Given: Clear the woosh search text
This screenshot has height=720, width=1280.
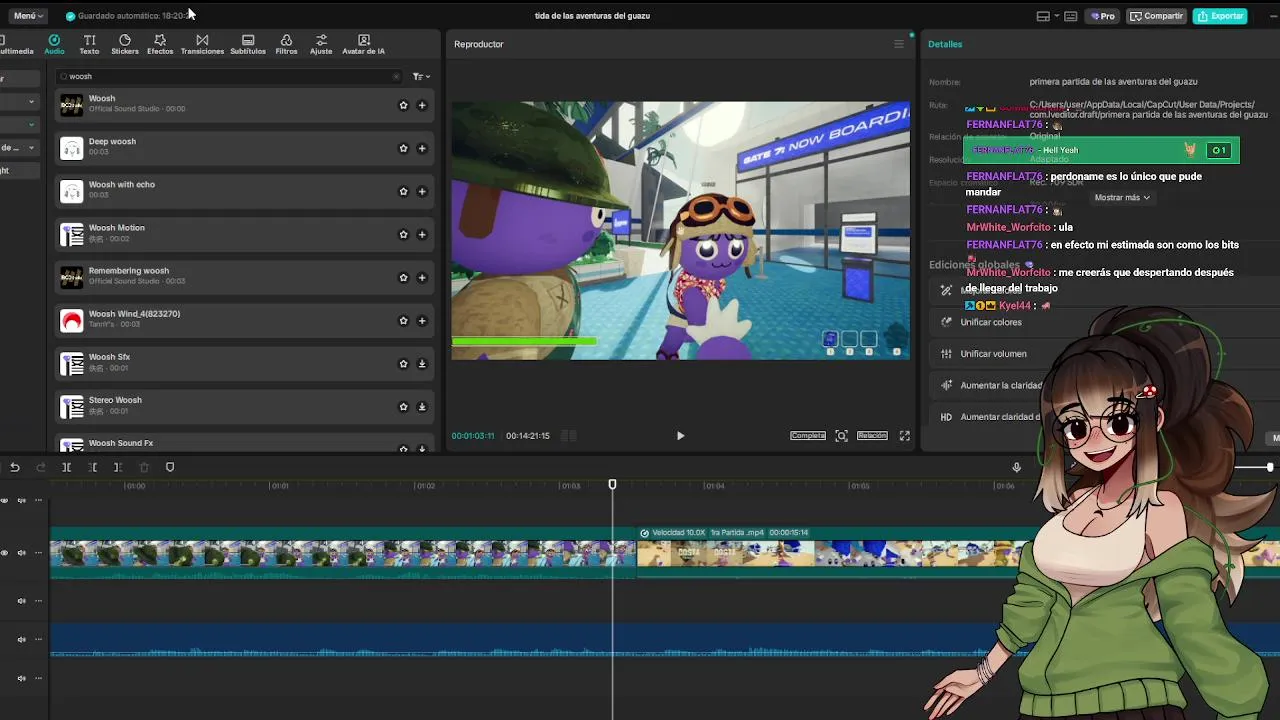Looking at the screenshot, I should [396, 76].
